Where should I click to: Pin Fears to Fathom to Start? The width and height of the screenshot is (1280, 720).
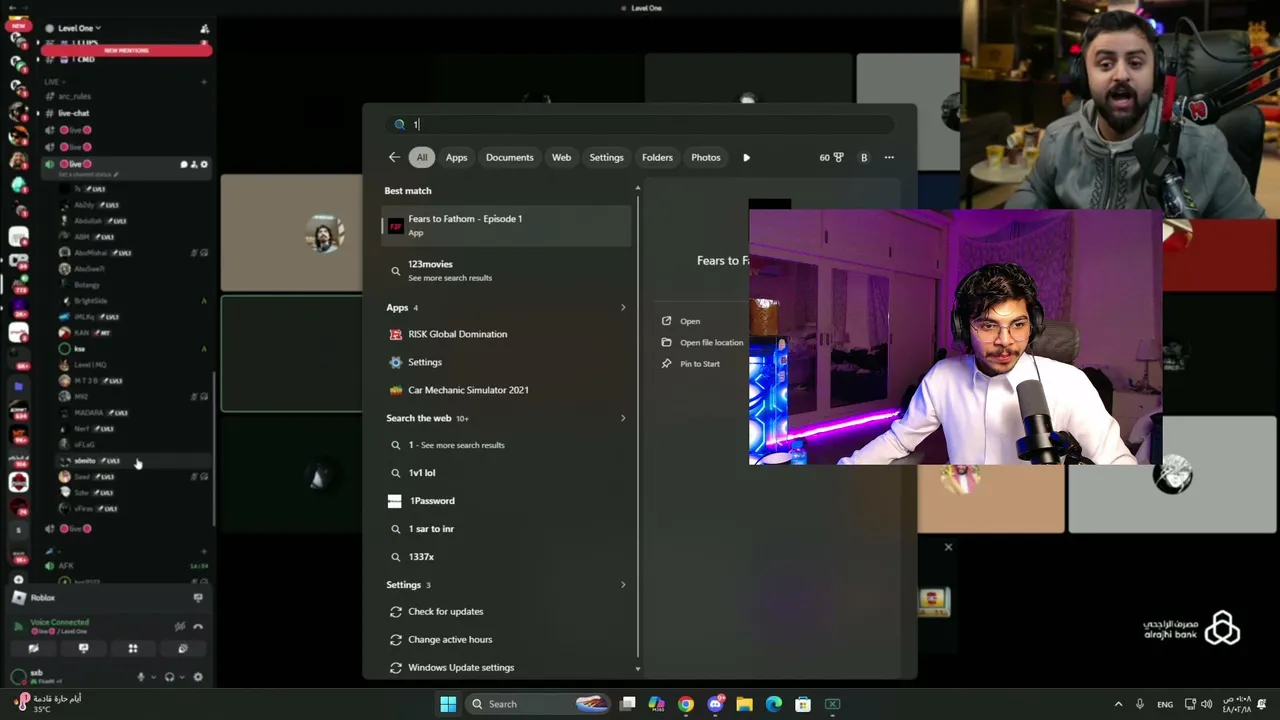click(690, 364)
